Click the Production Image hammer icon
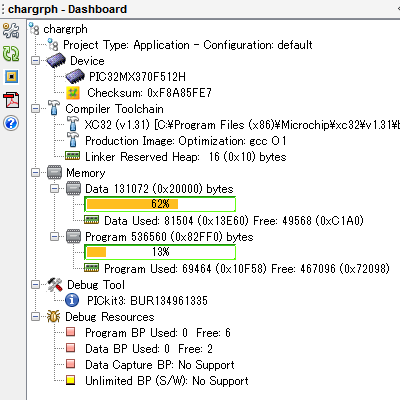The width and height of the screenshot is (400, 400). 73,140
